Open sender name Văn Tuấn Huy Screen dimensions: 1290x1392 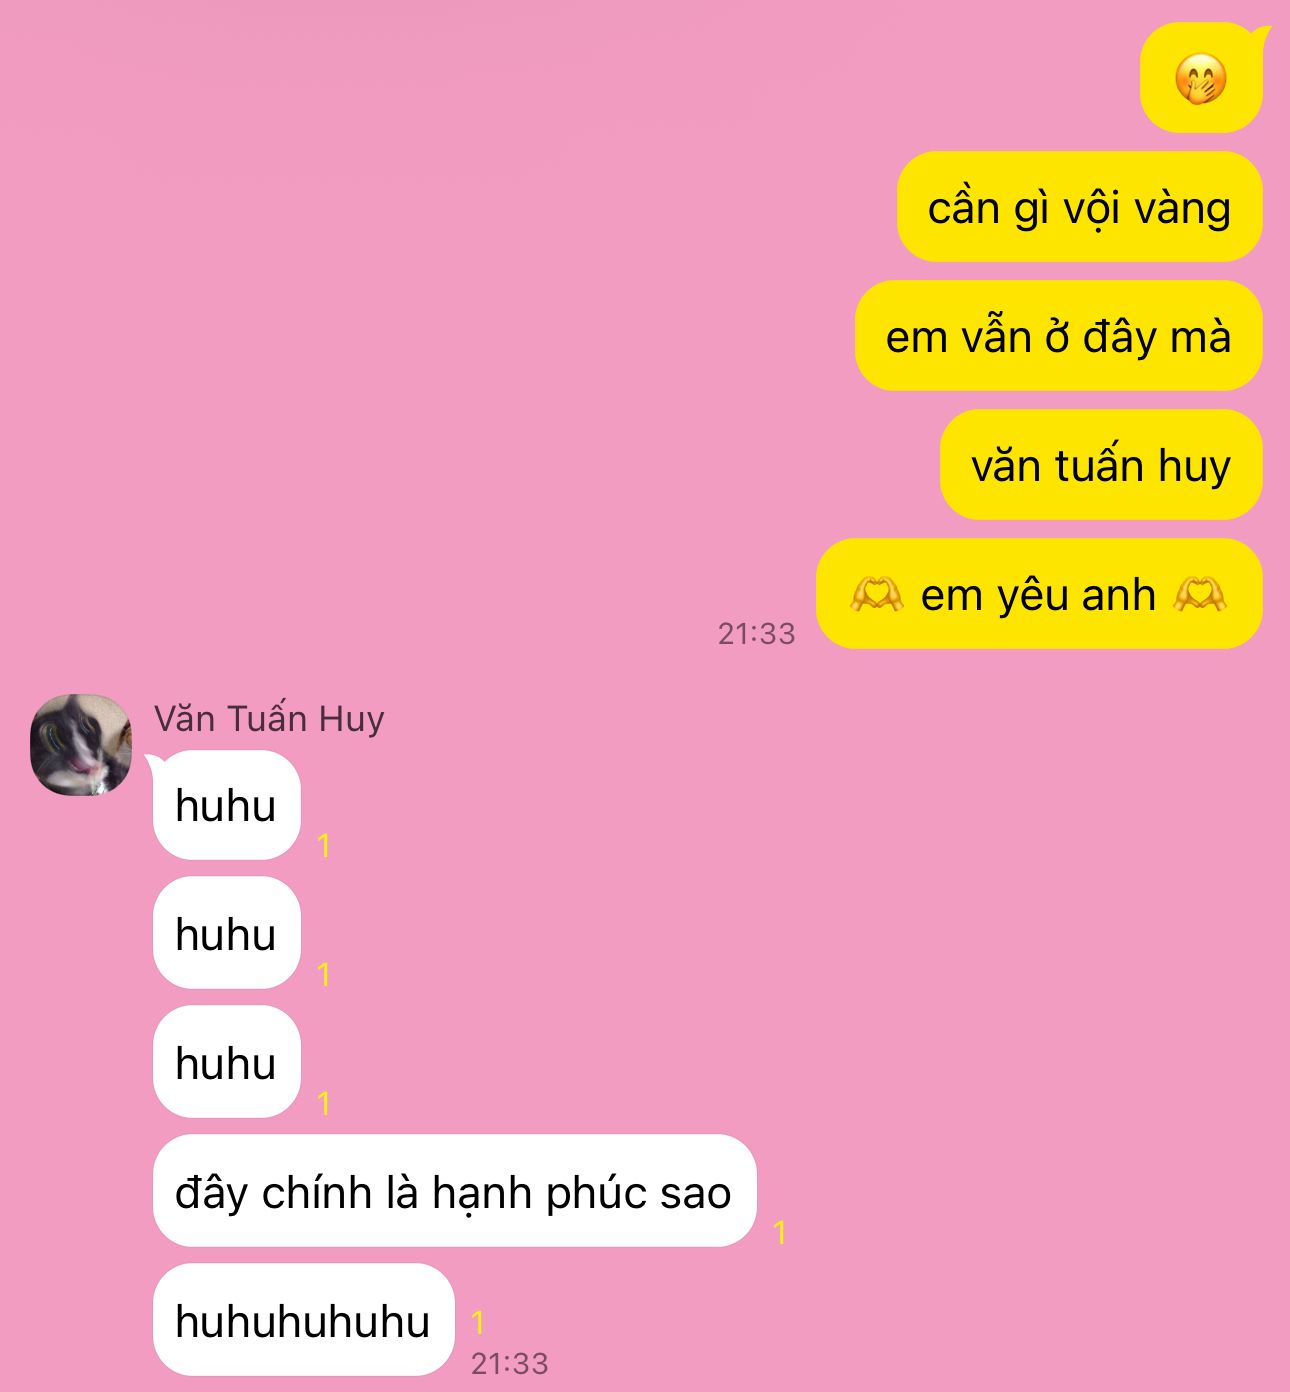click(x=269, y=718)
